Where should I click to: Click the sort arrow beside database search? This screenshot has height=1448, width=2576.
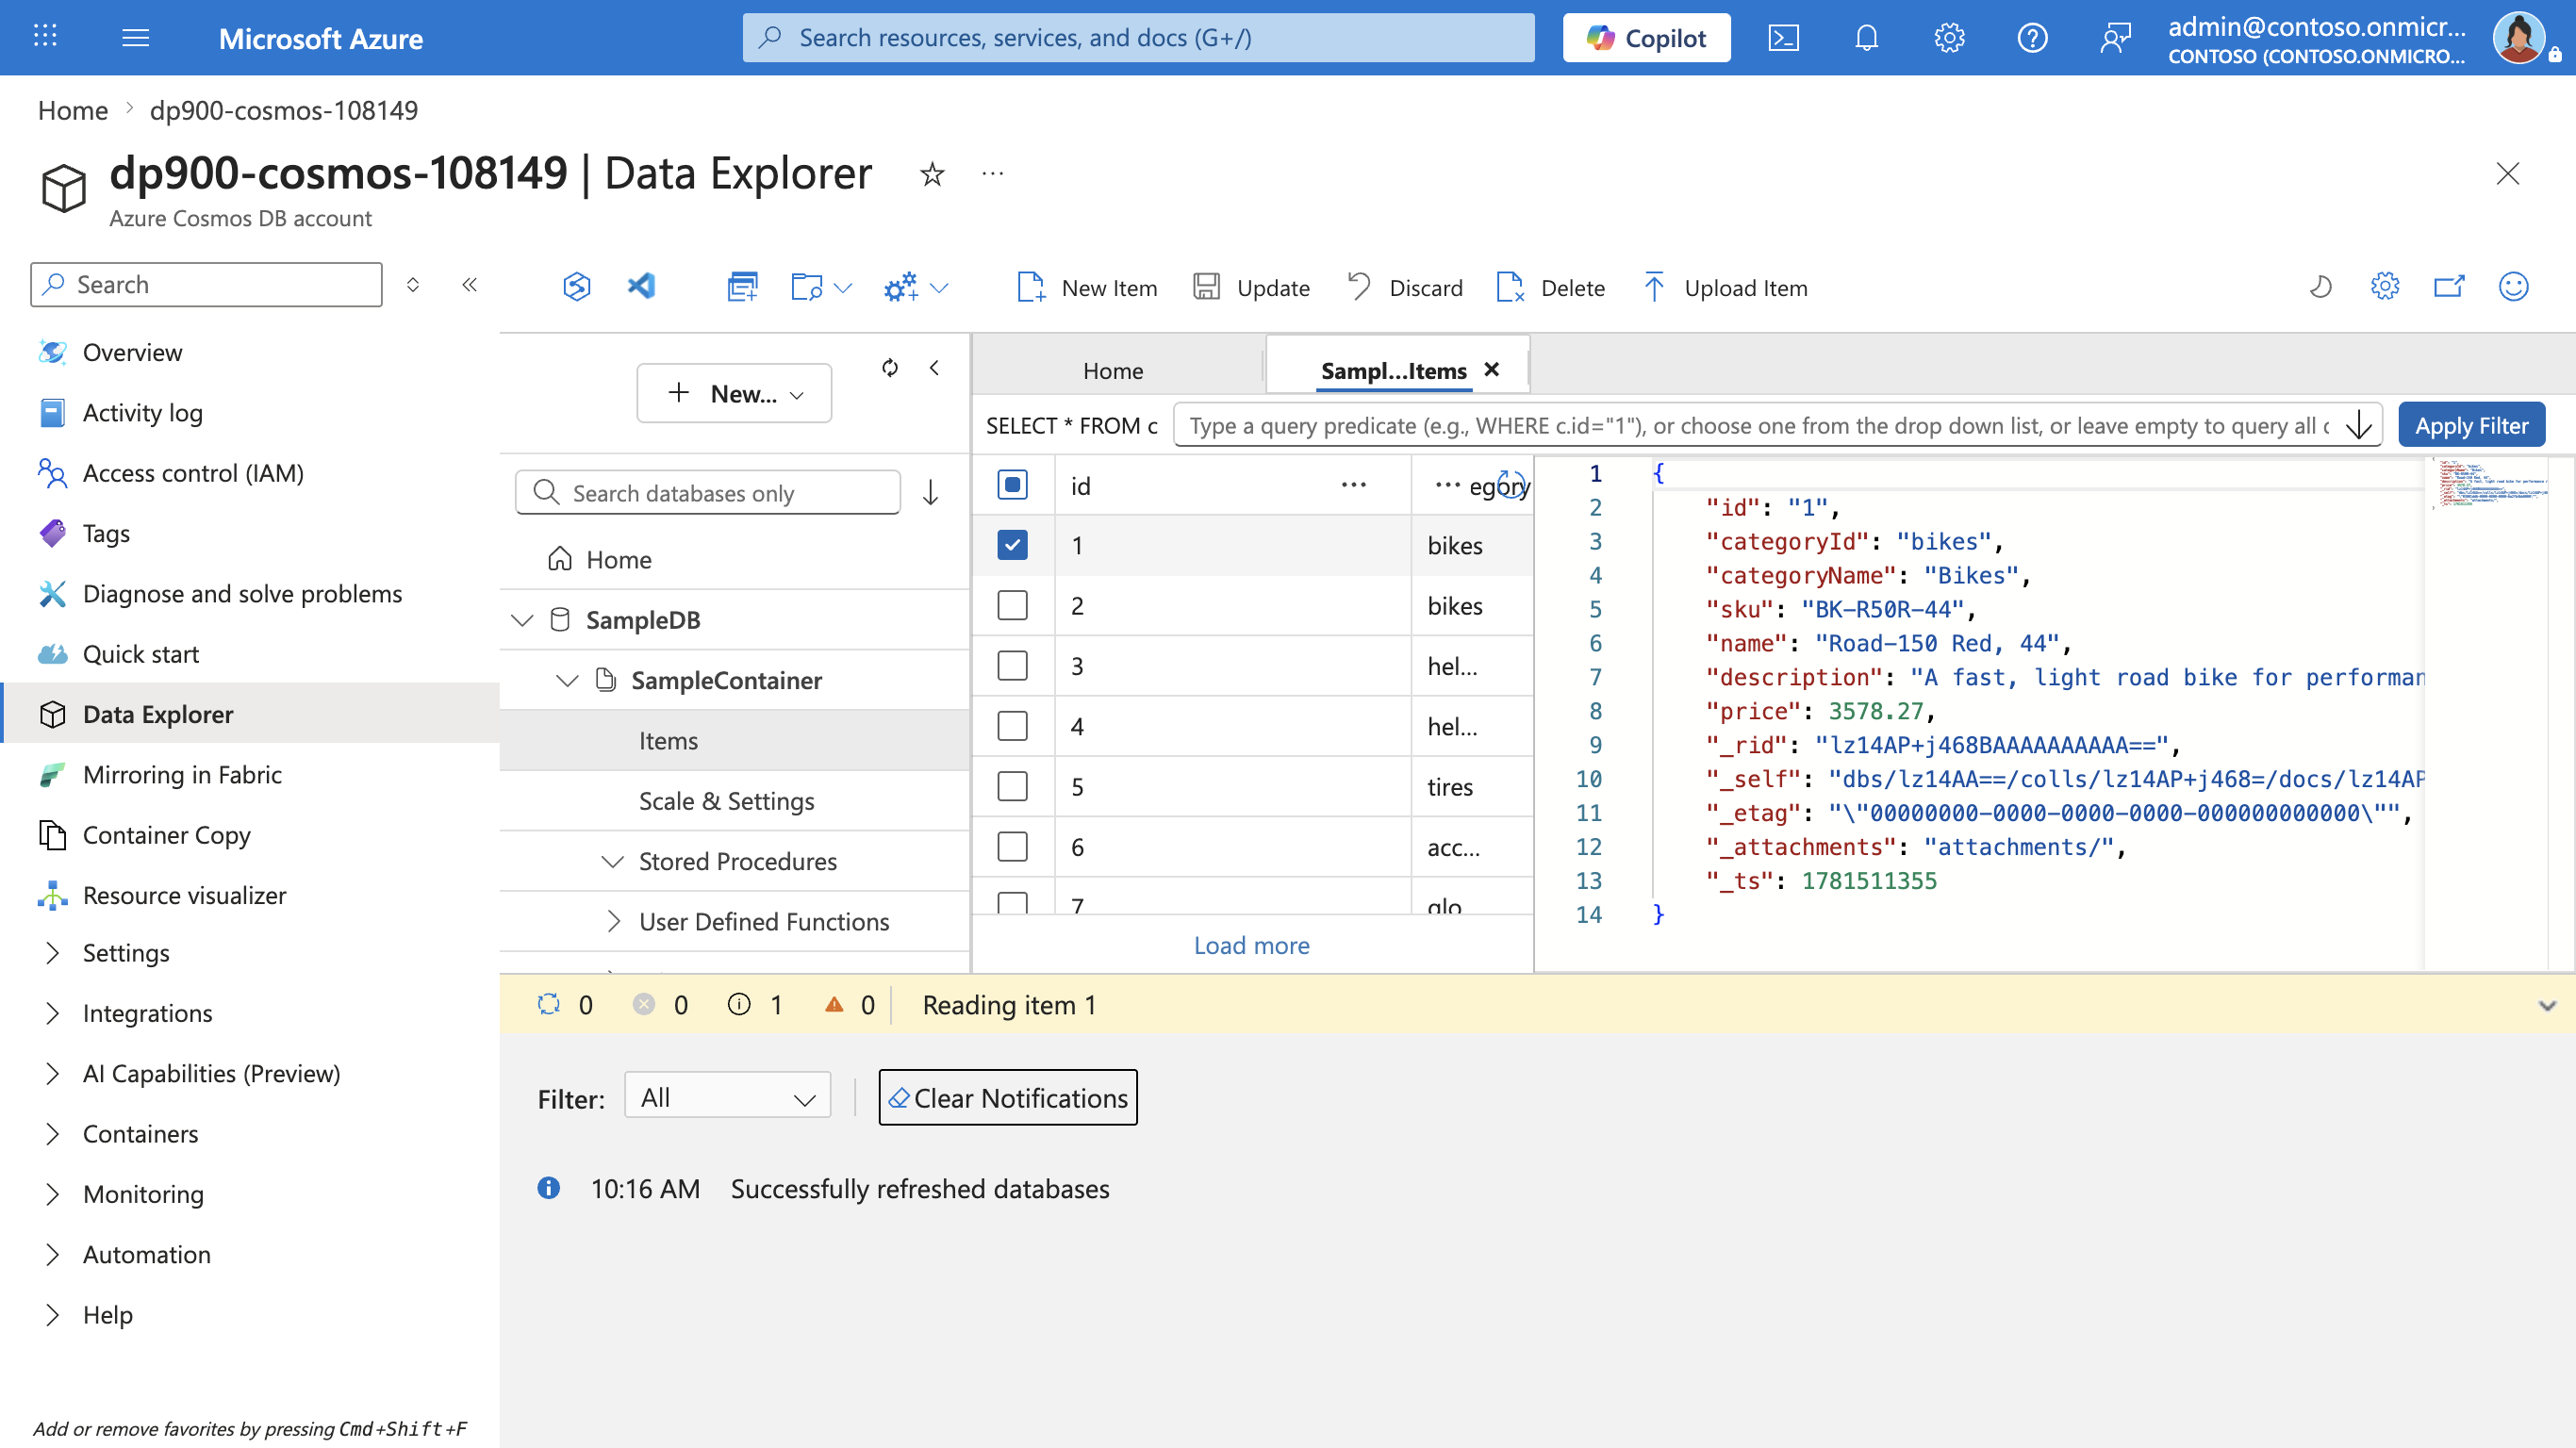(x=930, y=493)
